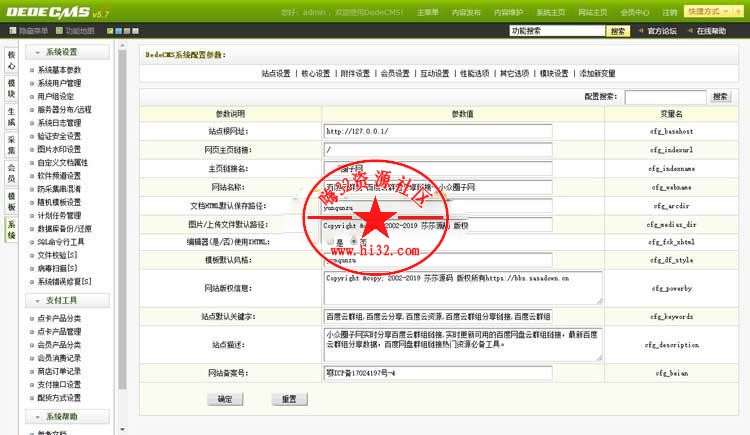Select 否 radio for editor XHTML
Screen dimensions: 750x435
pyautogui.click(x=353, y=243)
